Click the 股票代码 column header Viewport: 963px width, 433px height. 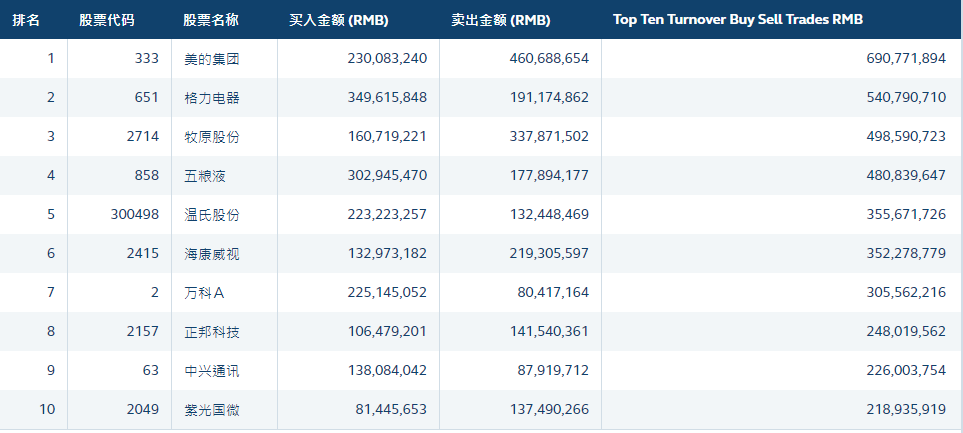coord(107,20)
